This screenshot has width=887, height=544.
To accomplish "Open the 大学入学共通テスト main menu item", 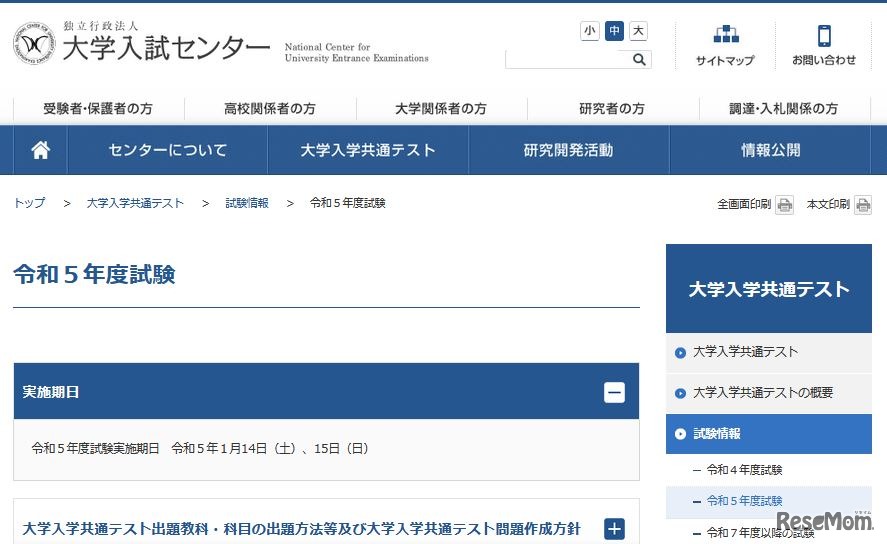I will tap(368, 150).
